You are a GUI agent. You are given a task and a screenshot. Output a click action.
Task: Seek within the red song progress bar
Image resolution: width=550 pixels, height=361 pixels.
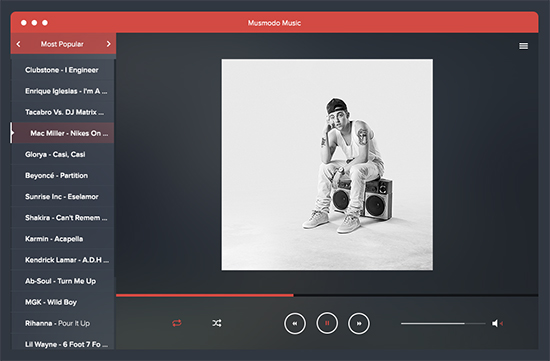tap(327, 295)
